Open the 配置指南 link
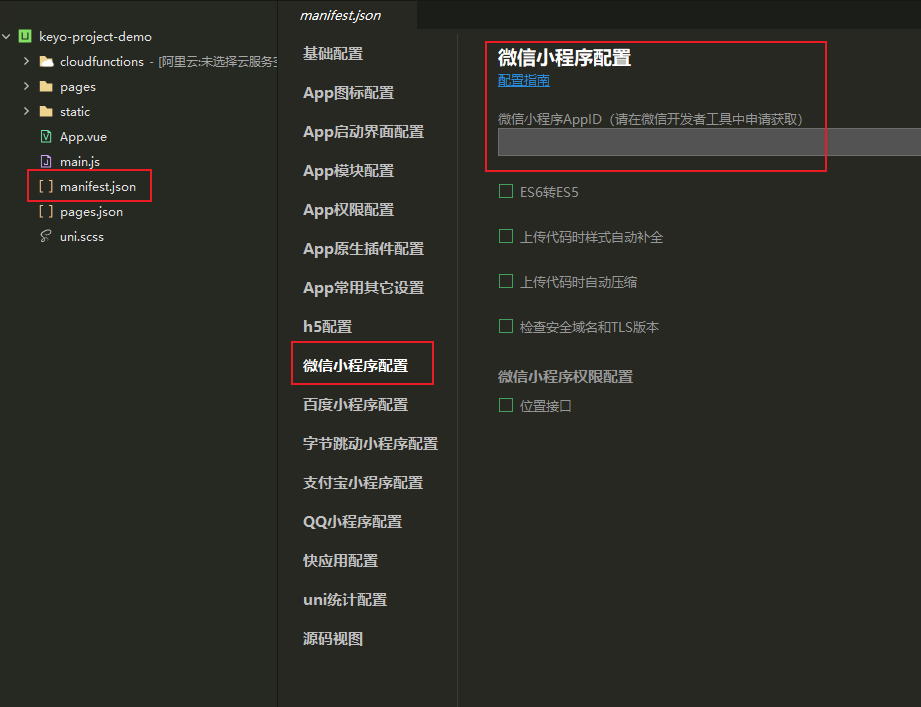The image size is (921, 707). point(524,80)
